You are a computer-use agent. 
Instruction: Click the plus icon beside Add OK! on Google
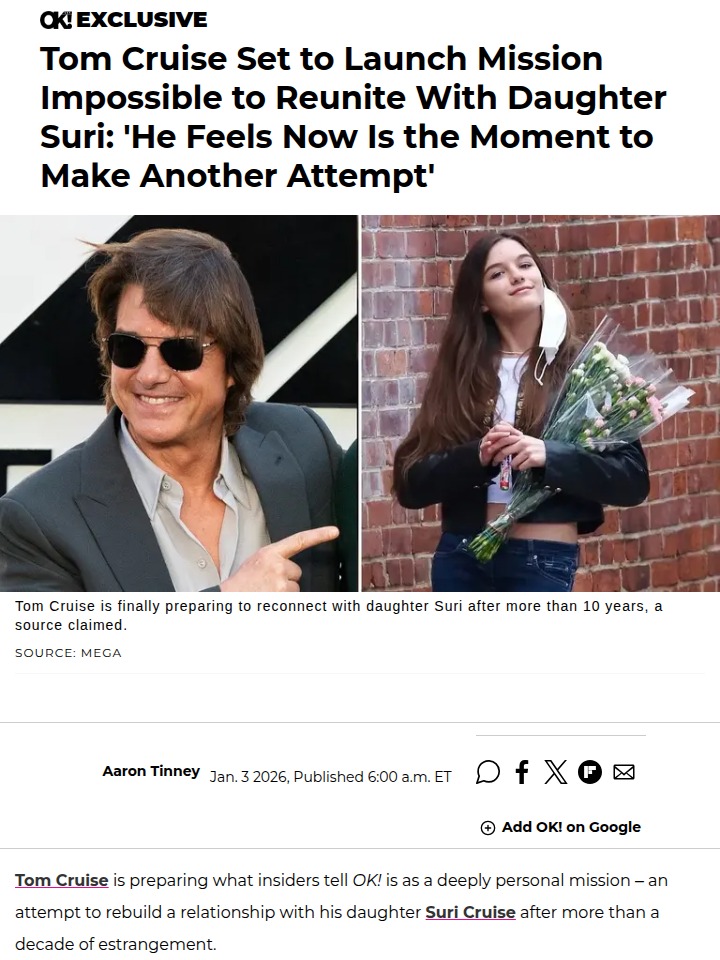coord(488,828)
